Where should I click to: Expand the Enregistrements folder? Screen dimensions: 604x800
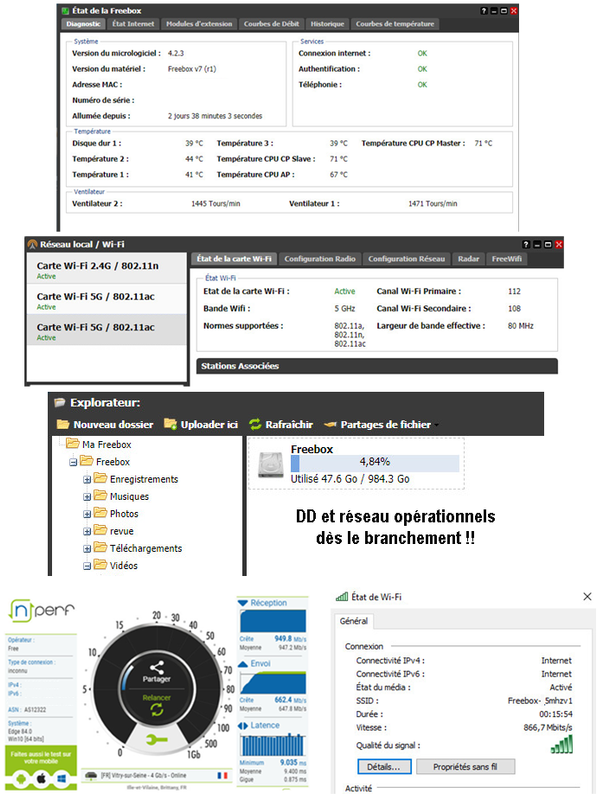(87, 480)
